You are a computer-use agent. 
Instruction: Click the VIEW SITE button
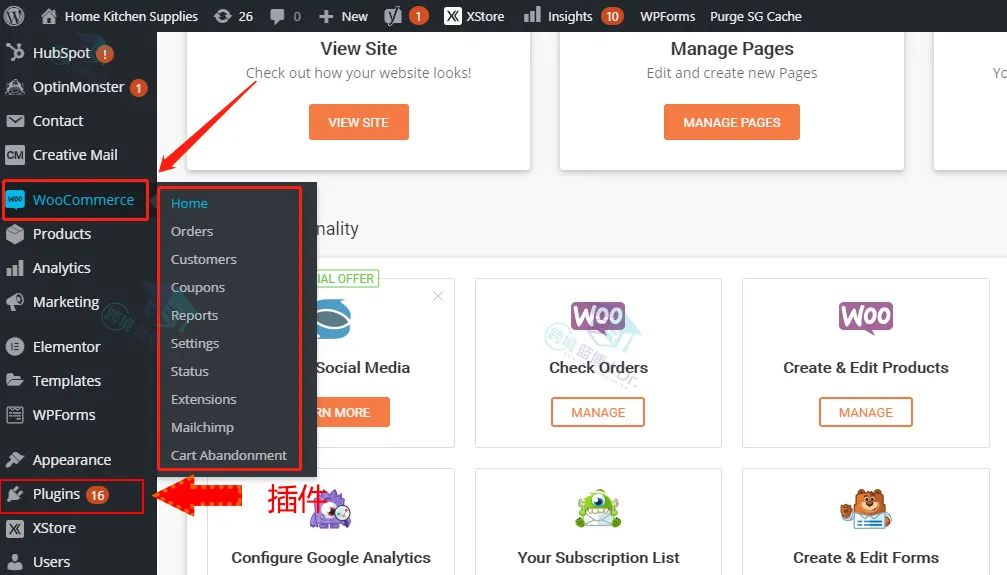click(x=358, y=122)
